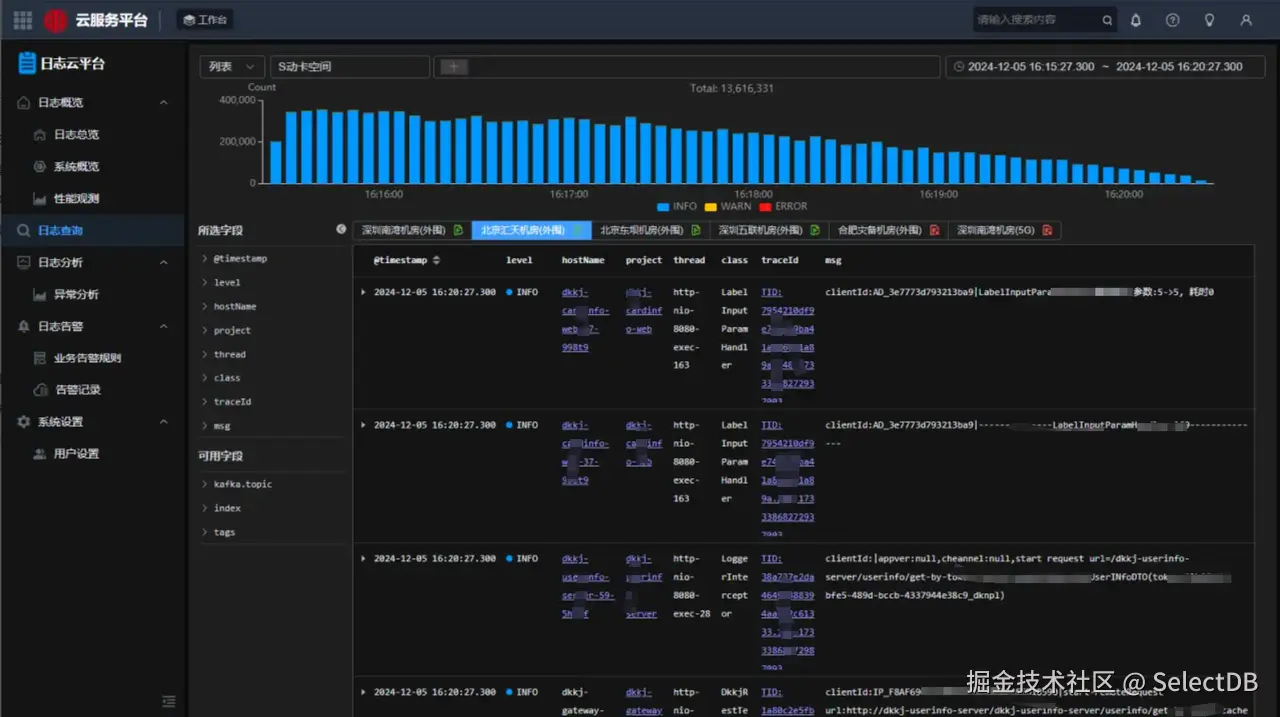Open the 列表 view dropdown
Screen dimensions: 1280x717
pos(232,67)
